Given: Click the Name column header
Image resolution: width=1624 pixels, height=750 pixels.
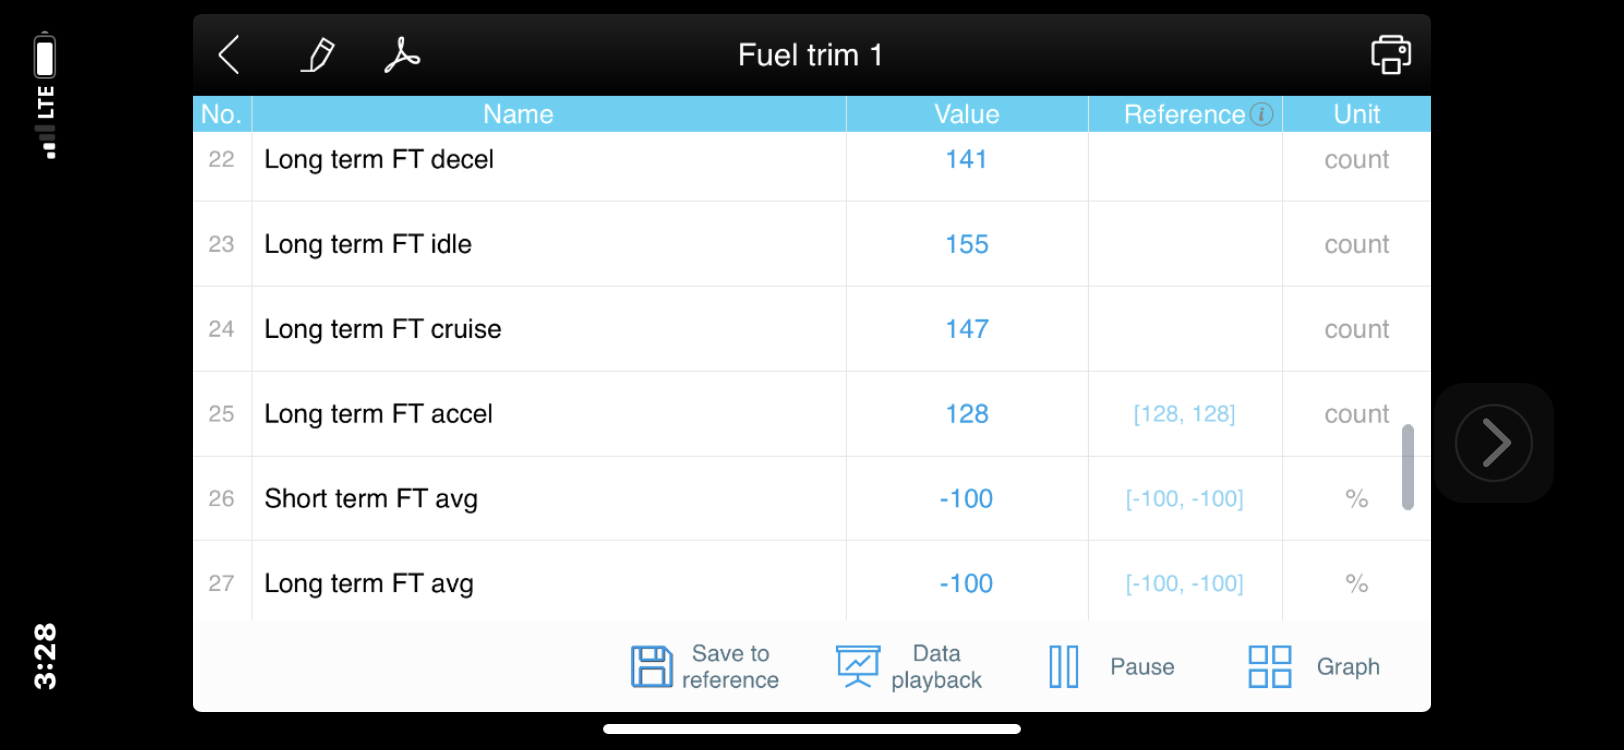Looking at the screenshot, I should 518,114.
